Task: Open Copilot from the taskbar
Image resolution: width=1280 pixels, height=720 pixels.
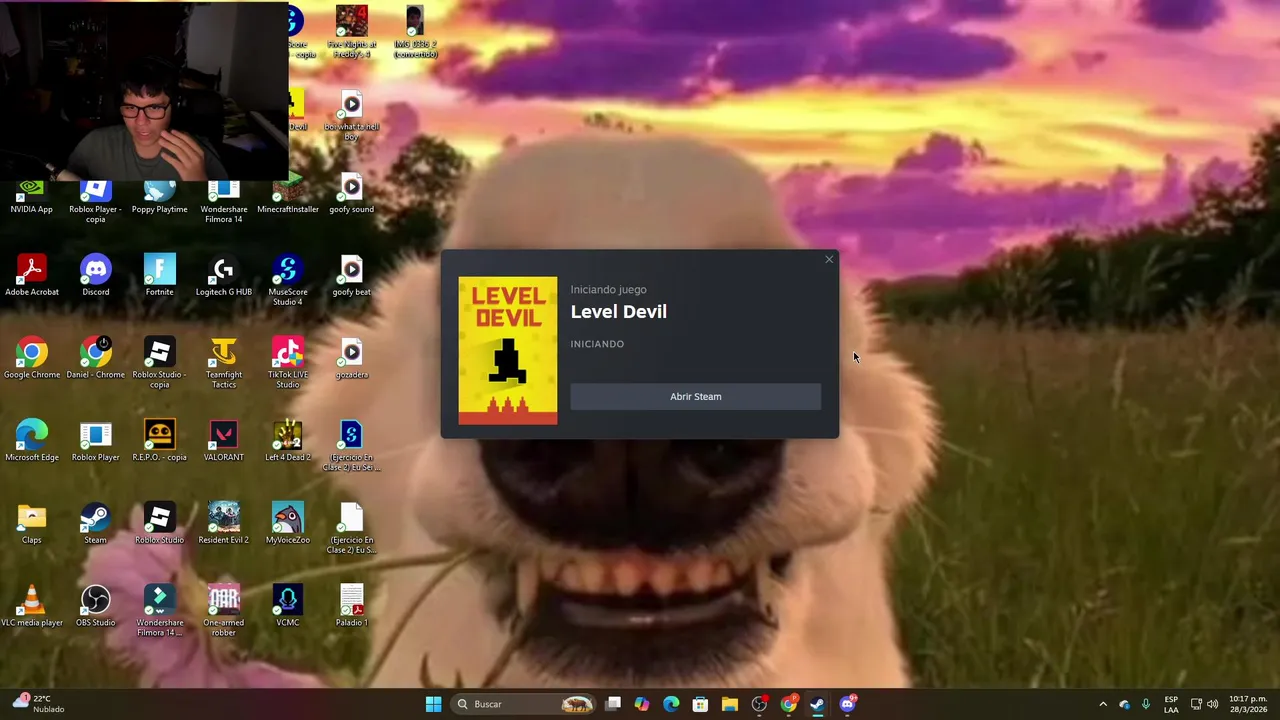Action: point(642,704)
